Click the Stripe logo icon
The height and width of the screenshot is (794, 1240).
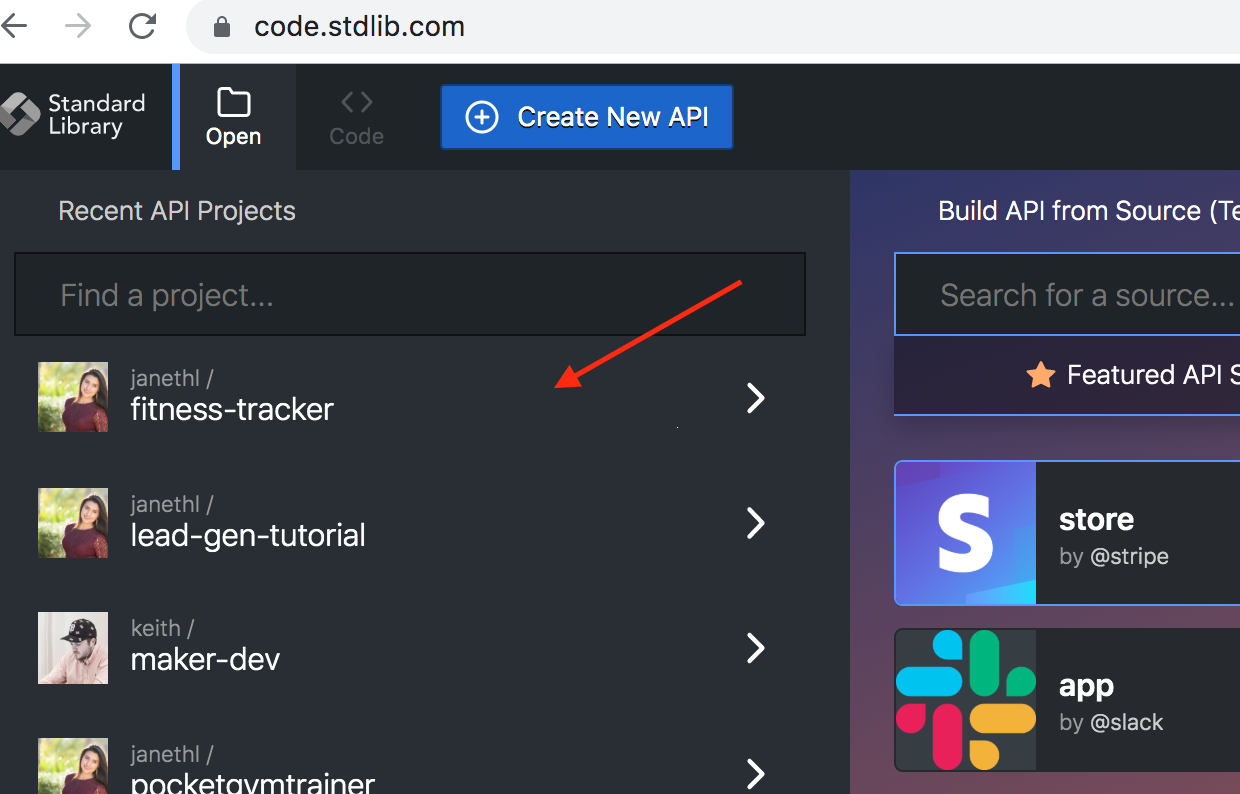pyautogui.click(x=966, y=533)
